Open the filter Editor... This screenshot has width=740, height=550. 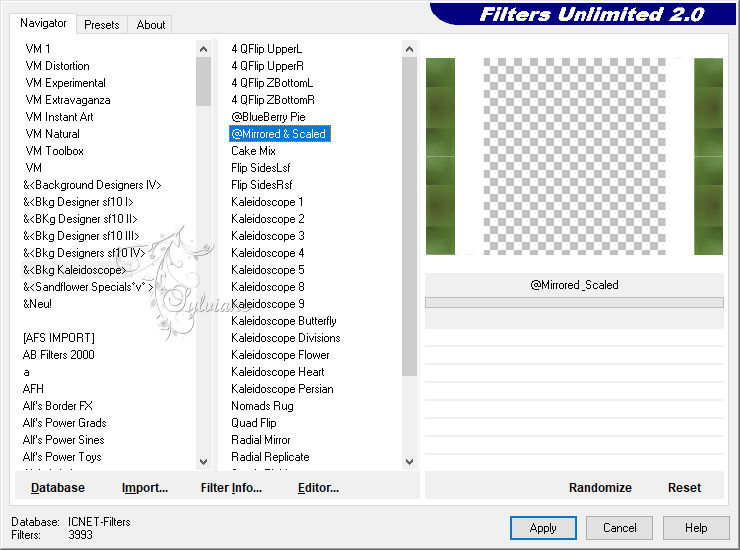pos(318,488)
